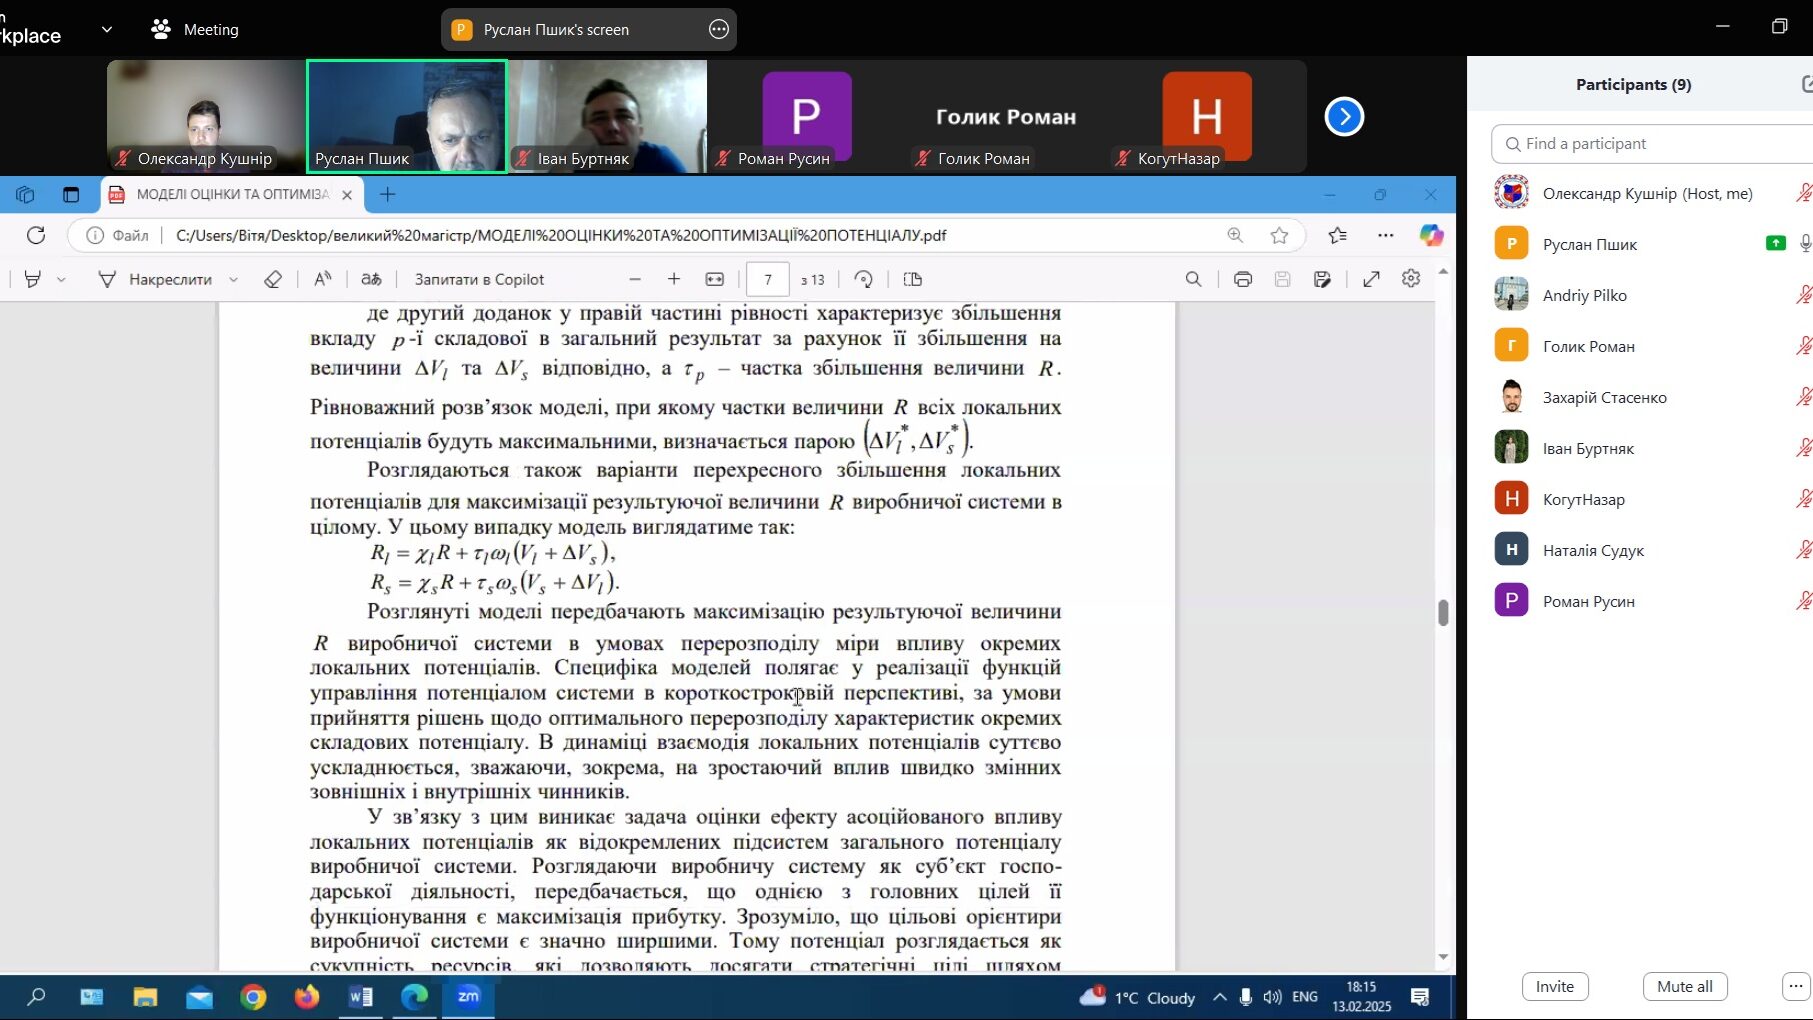This screenshot has height=1020, width=1813.
Task: Click the PDF search magnifier icon
Action: (x=1193, y=280)
